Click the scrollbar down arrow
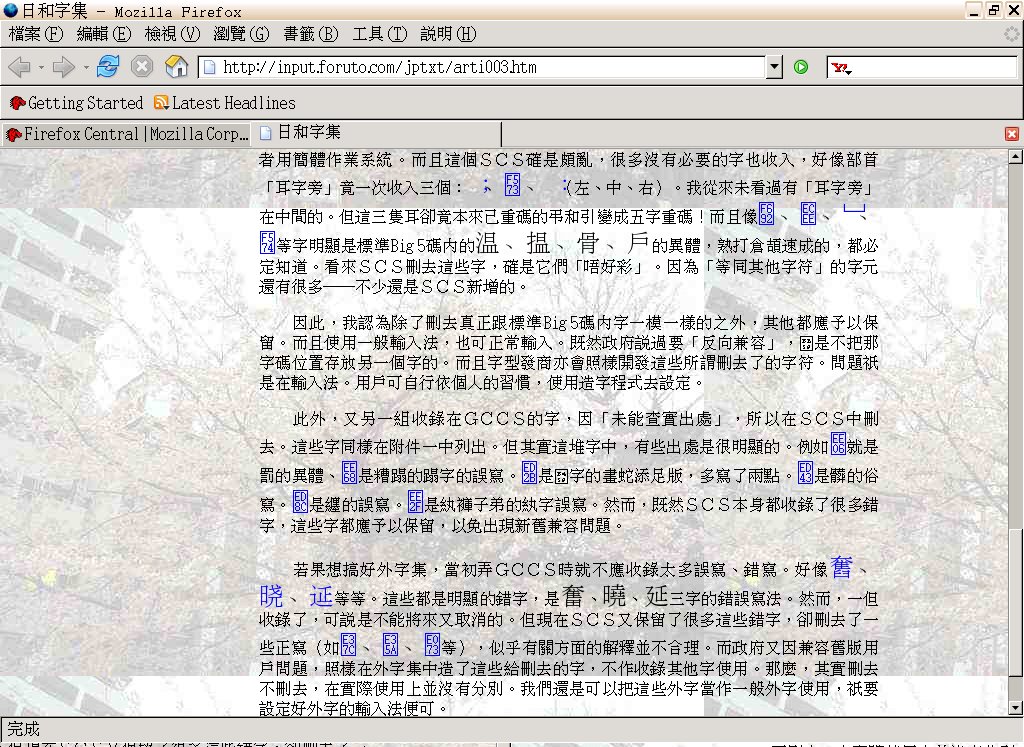Viewport: 1024px width, 747px height. [1016, 708]
